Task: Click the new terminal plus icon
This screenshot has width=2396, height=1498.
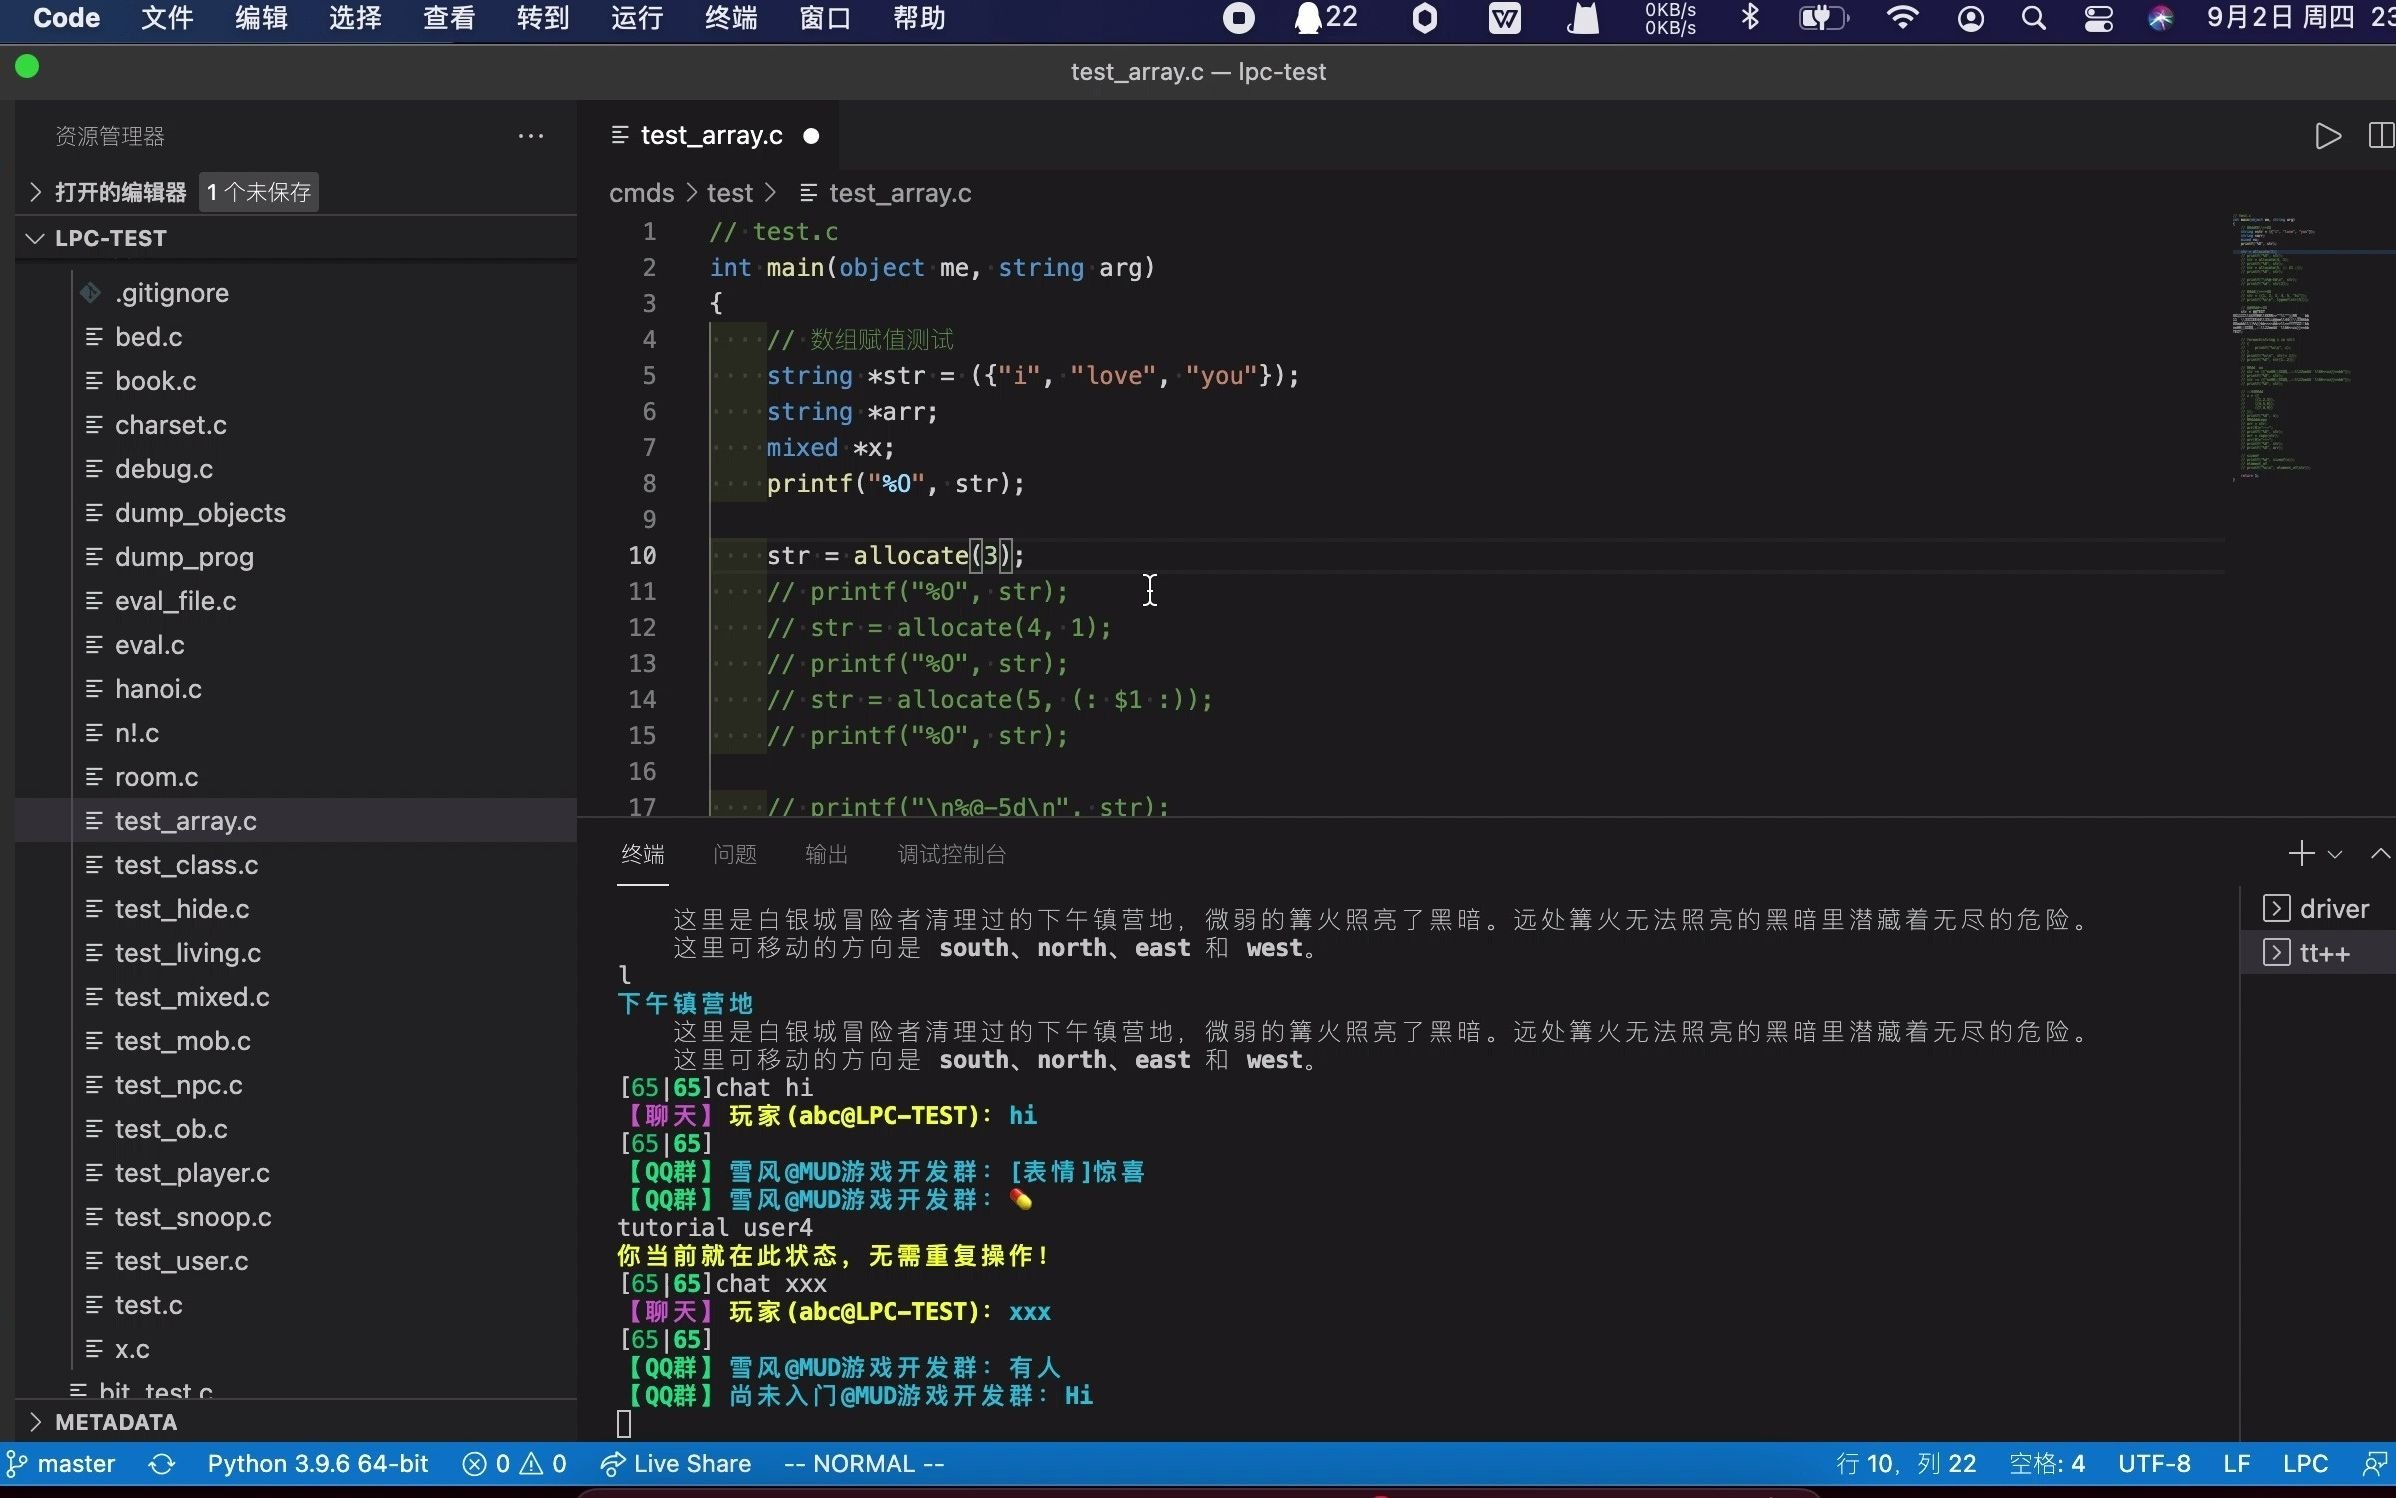Action: [2301, 853]
